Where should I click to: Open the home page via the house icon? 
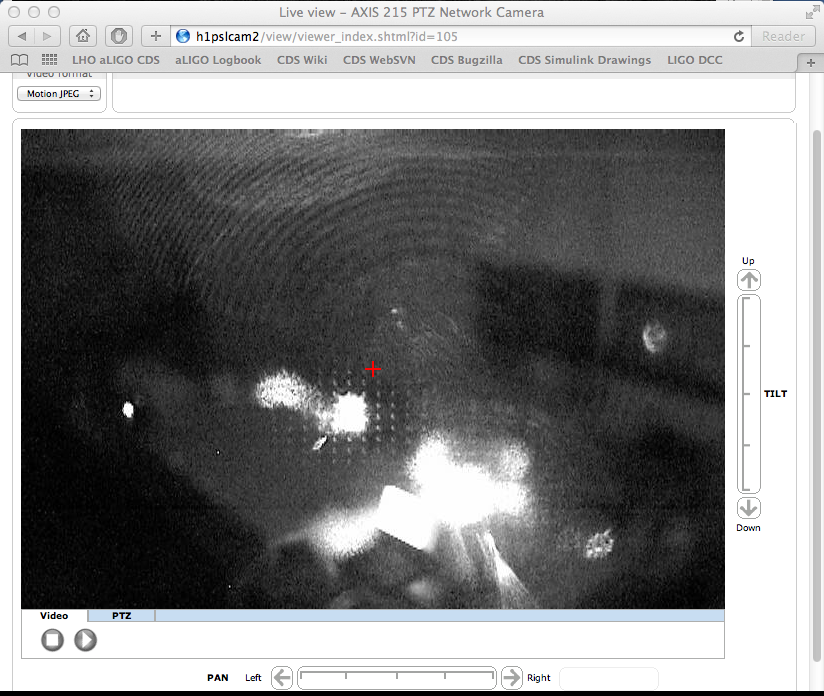(x=83, y=36)
